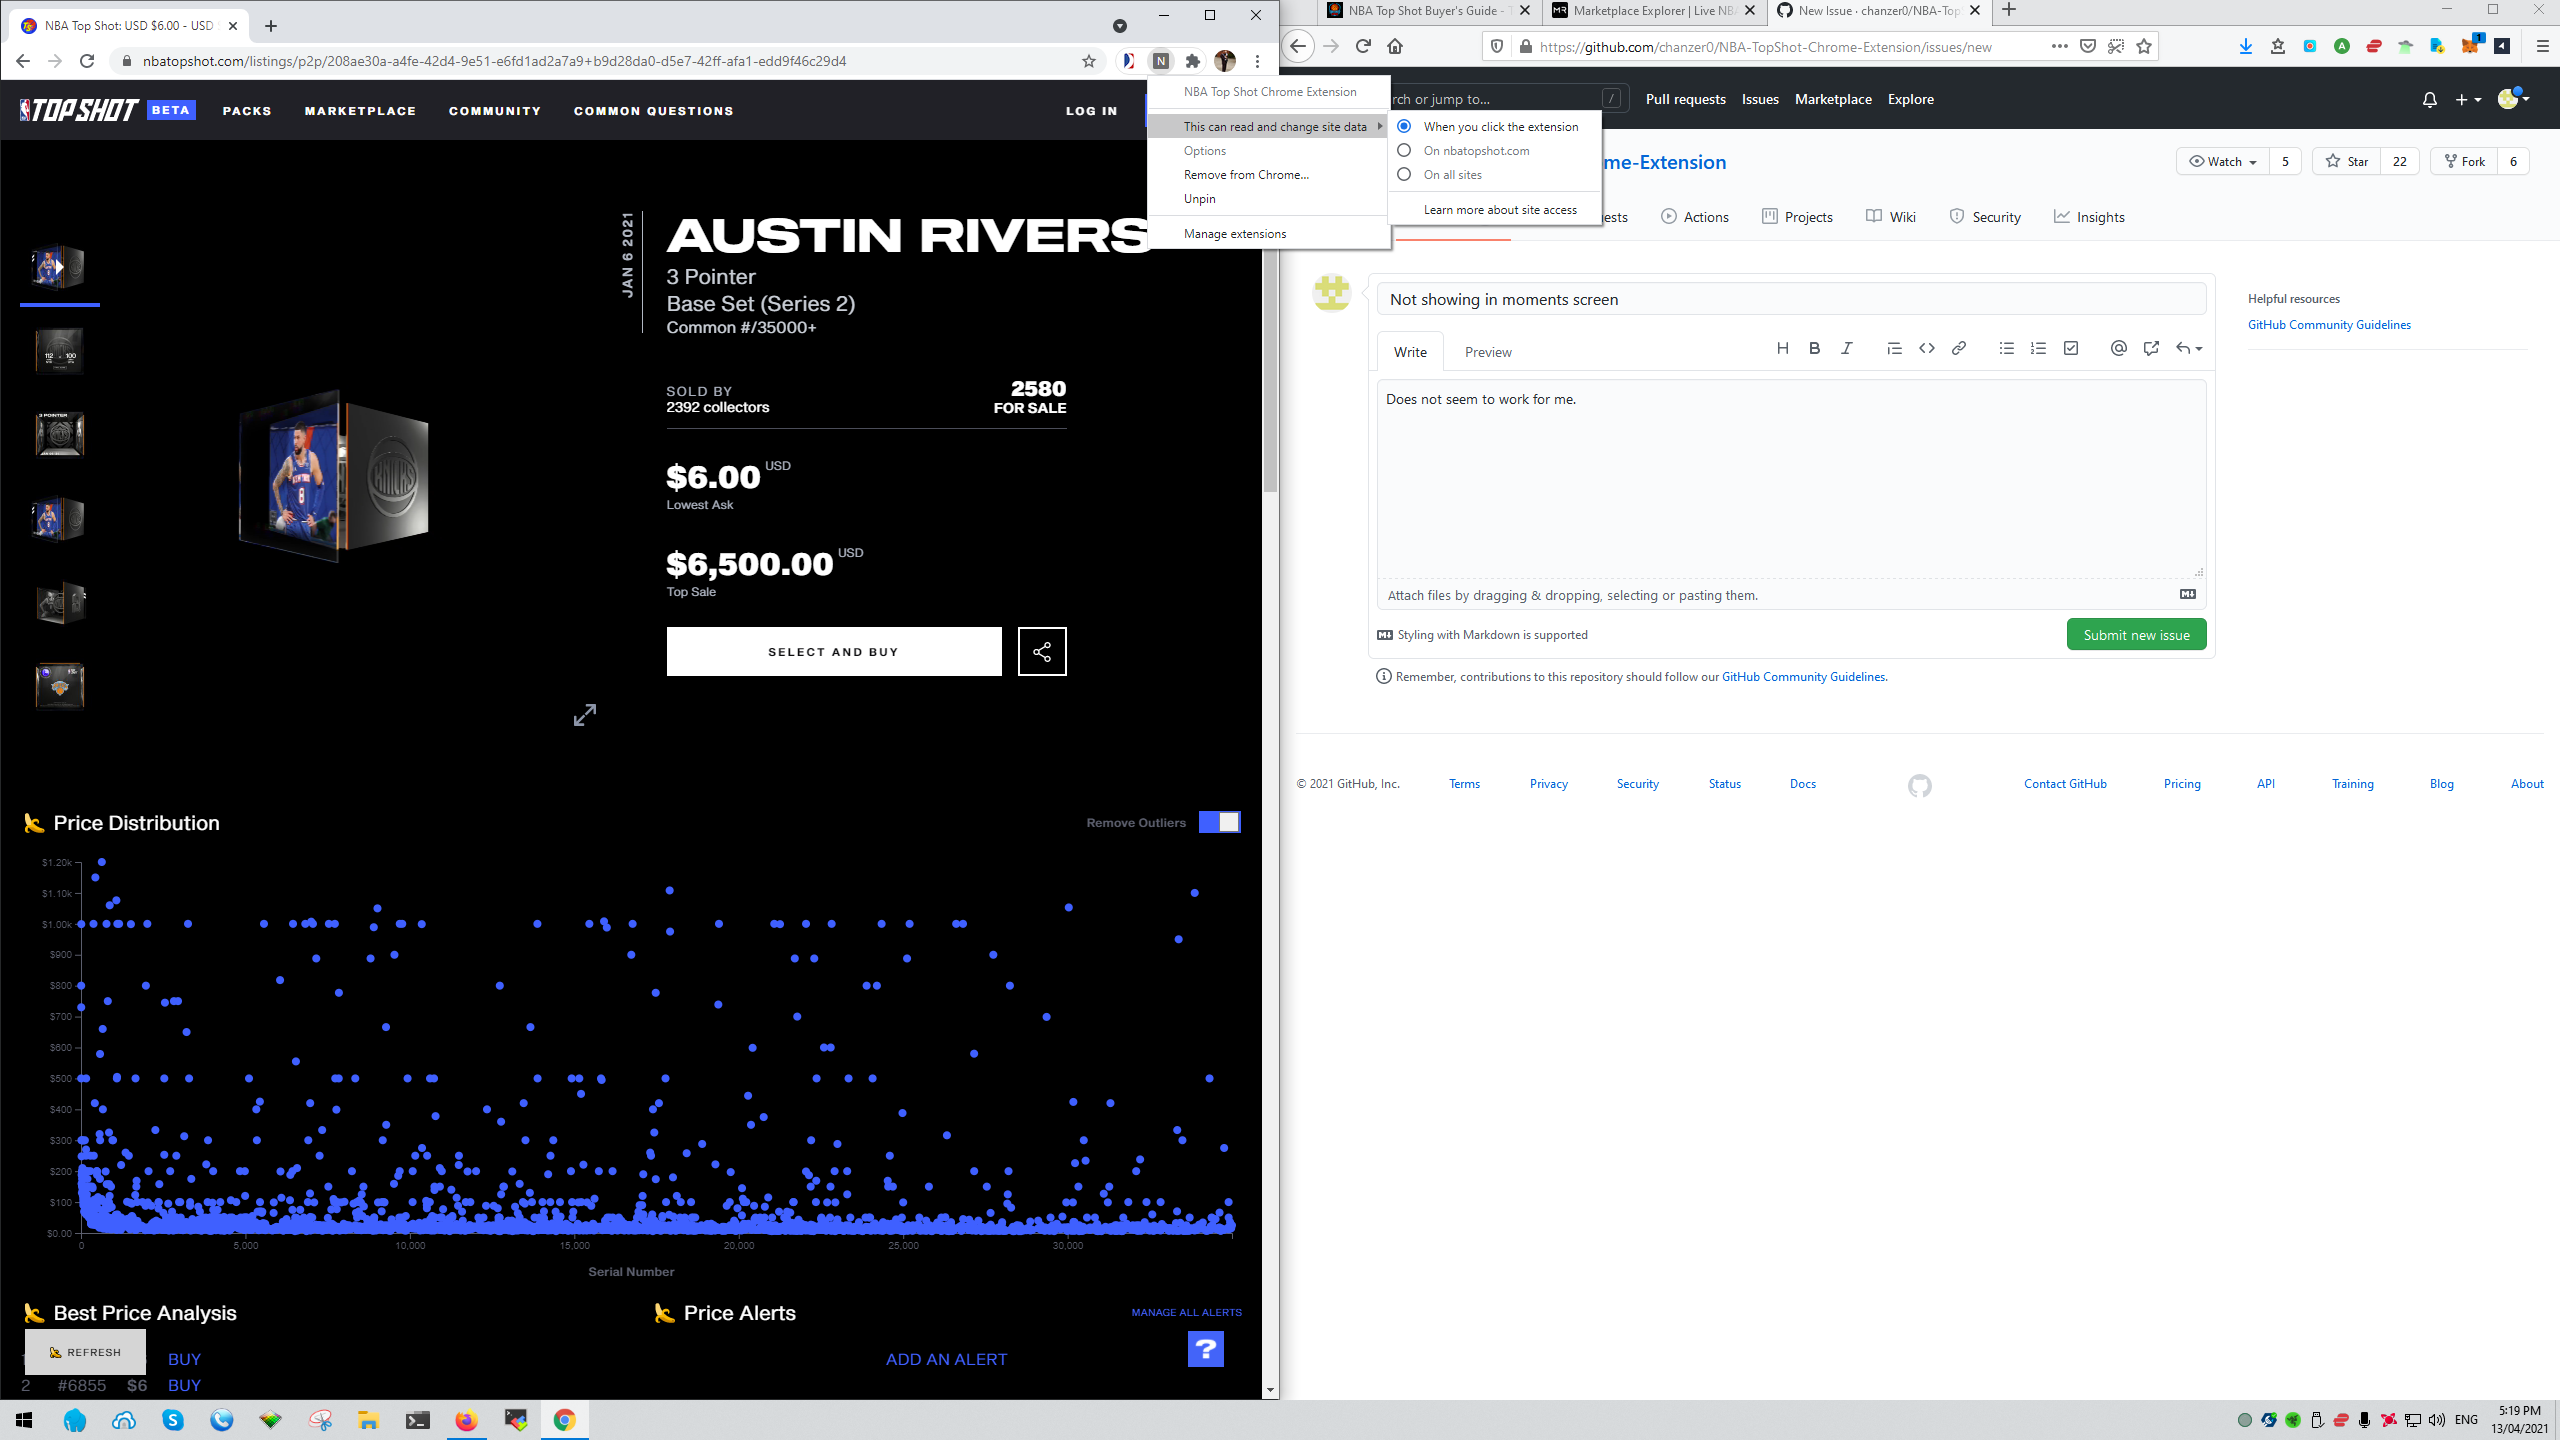Open GitHub Community Guidelines in Helpful resources
Image resolution: width=2560 pixels, height=1440 pixels.
click(x=2329, y=324)
